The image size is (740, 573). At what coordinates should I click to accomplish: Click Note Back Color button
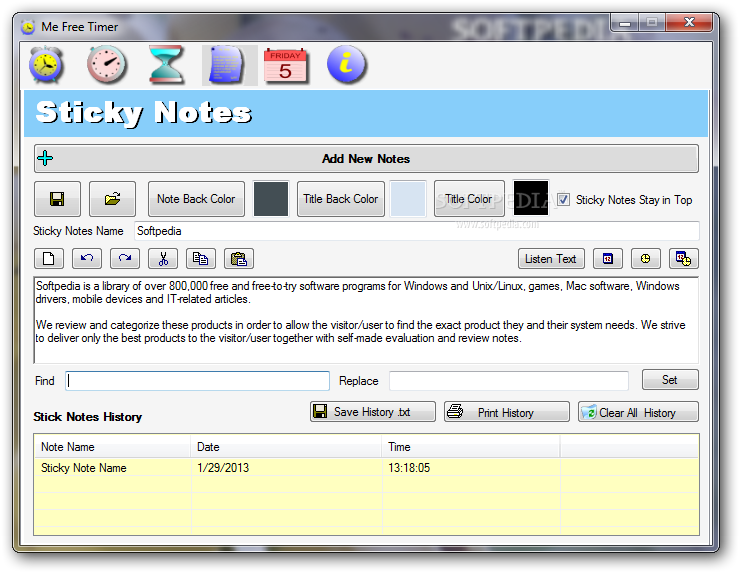tap(196, 199)
